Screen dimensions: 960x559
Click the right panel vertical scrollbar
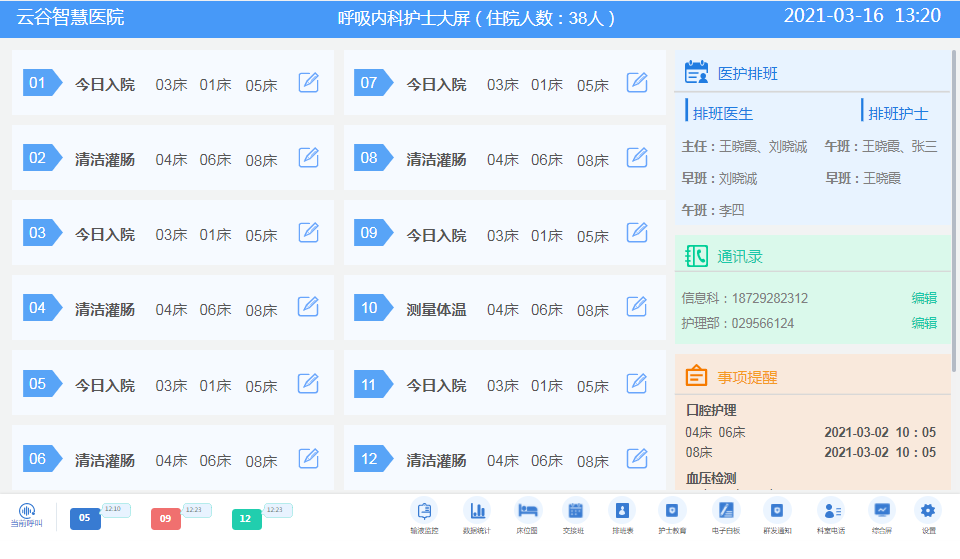[x=954, y=200]
